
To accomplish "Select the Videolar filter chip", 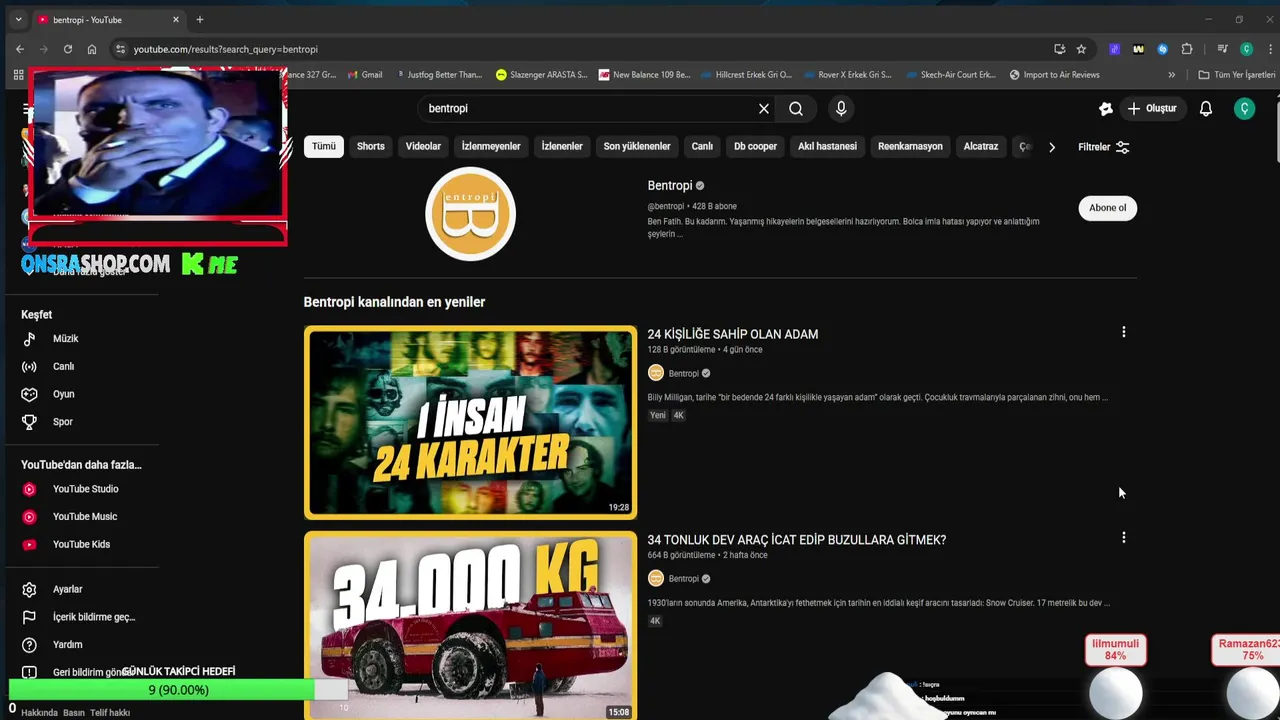I will (423, 146).
